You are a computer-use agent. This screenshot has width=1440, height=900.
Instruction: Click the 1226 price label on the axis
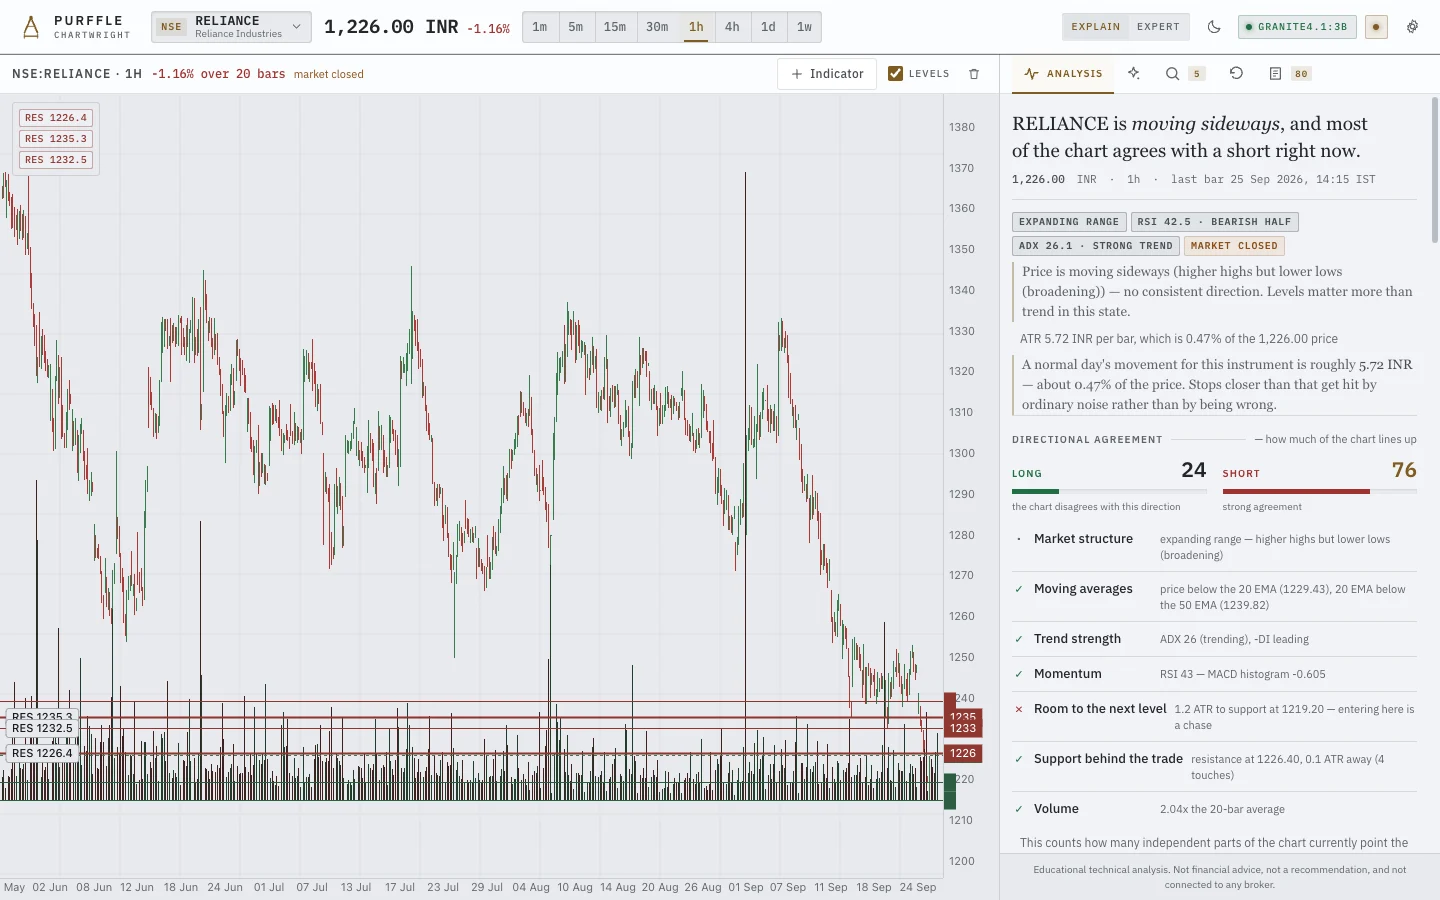tap(963, 753)
